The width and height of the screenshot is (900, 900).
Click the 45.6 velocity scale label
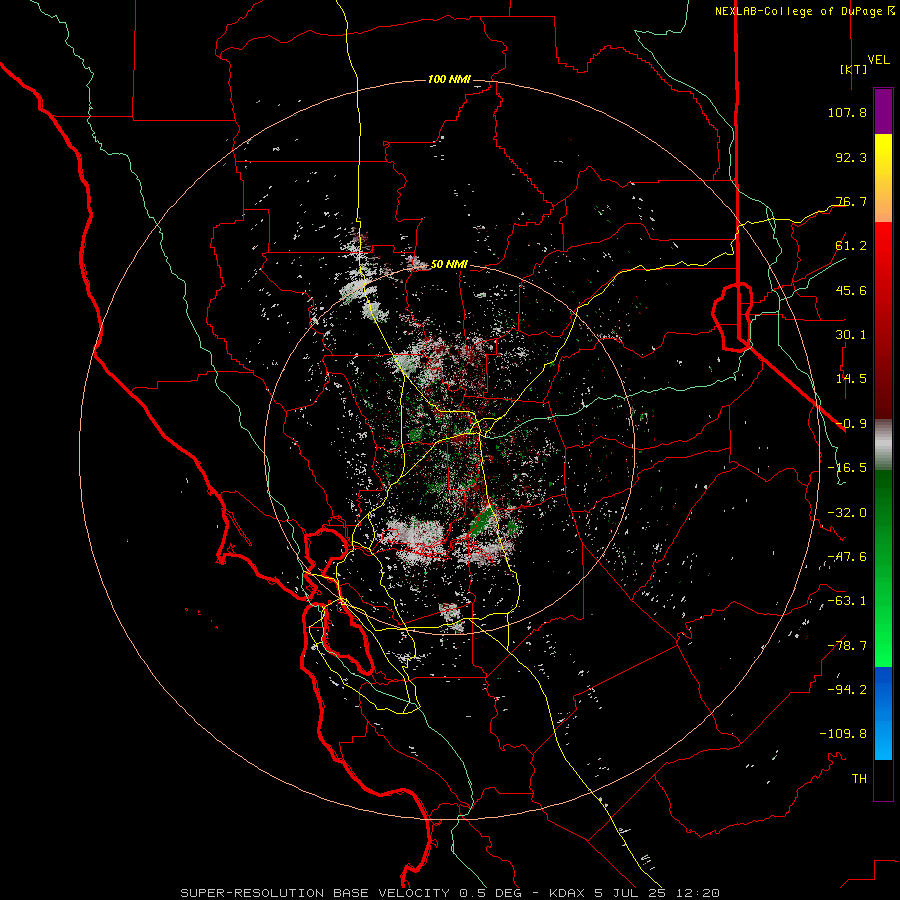(851, 290)
